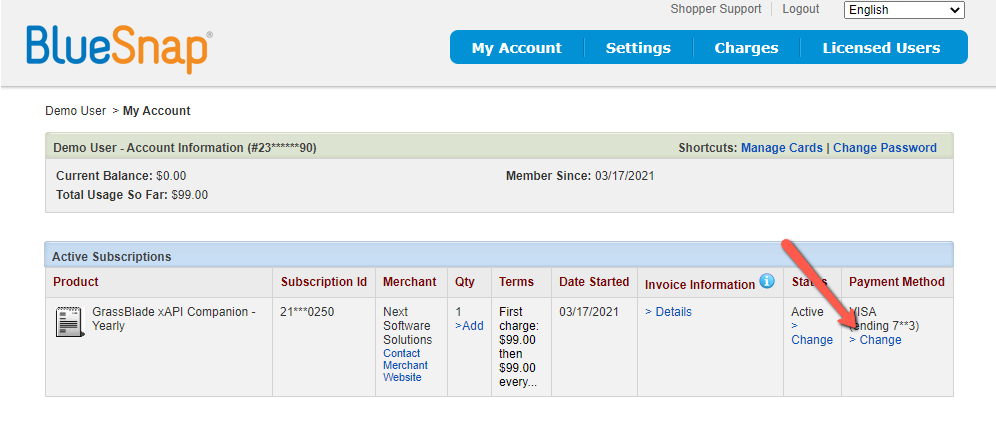The image size is (996, 422).
Task: Click the Payment Method column header
Action: tap(897, 282)
